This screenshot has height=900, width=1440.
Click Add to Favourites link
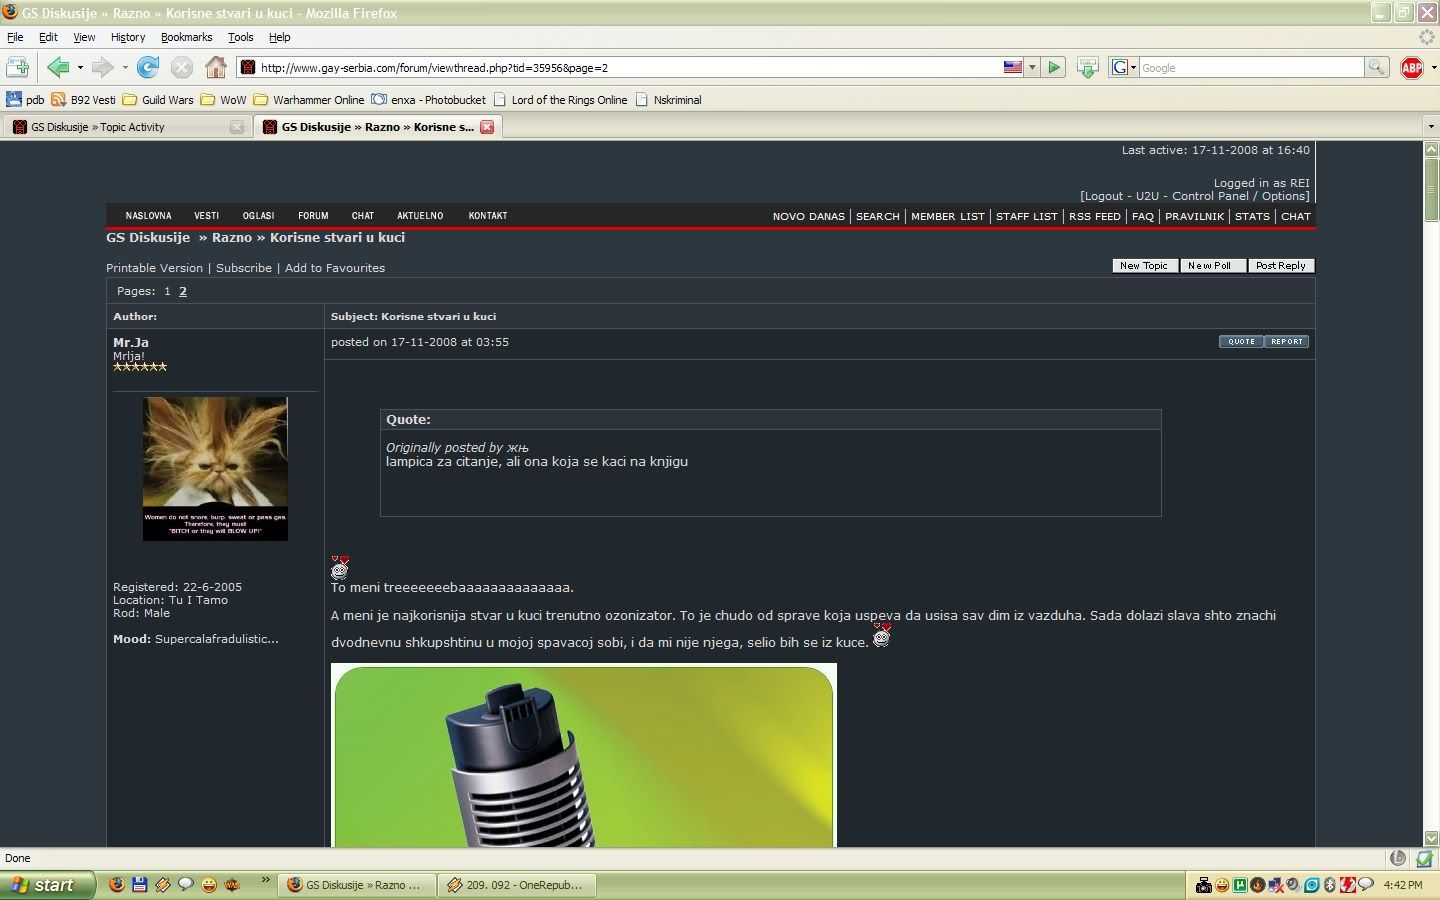coord(335,268)
